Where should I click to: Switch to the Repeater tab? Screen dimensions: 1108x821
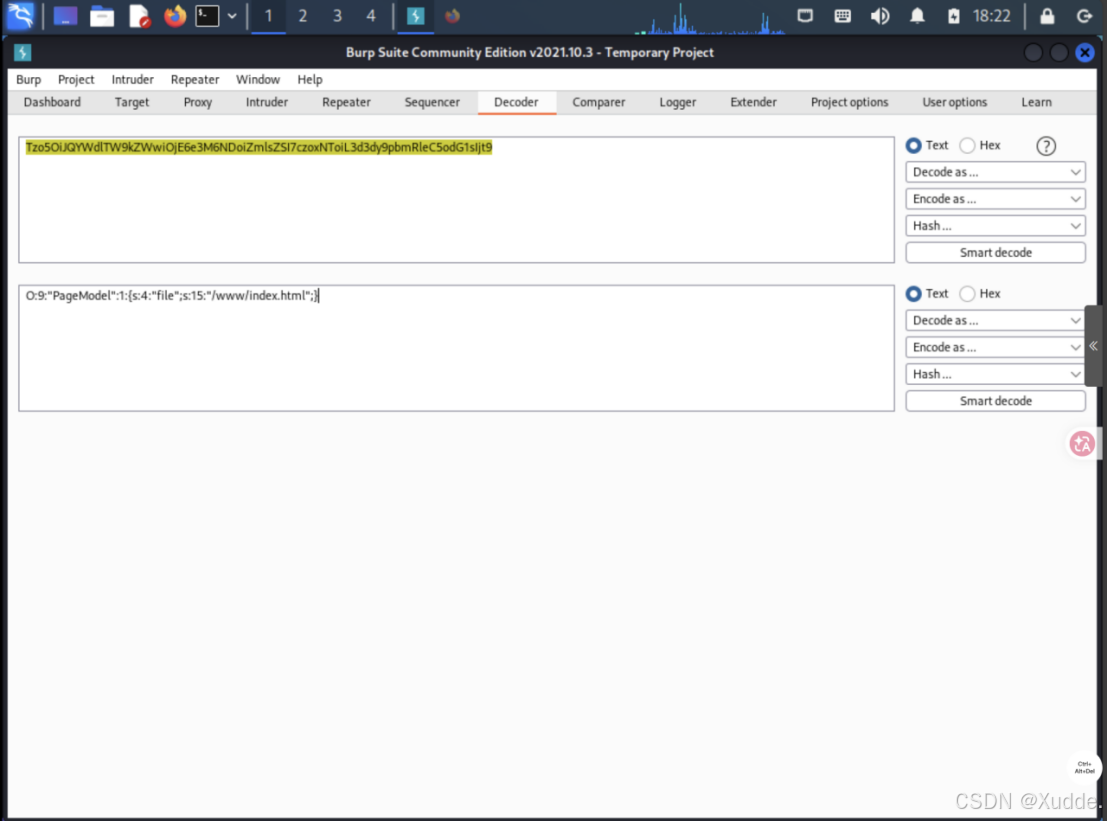pyautogui.click(x=346, y=102)
